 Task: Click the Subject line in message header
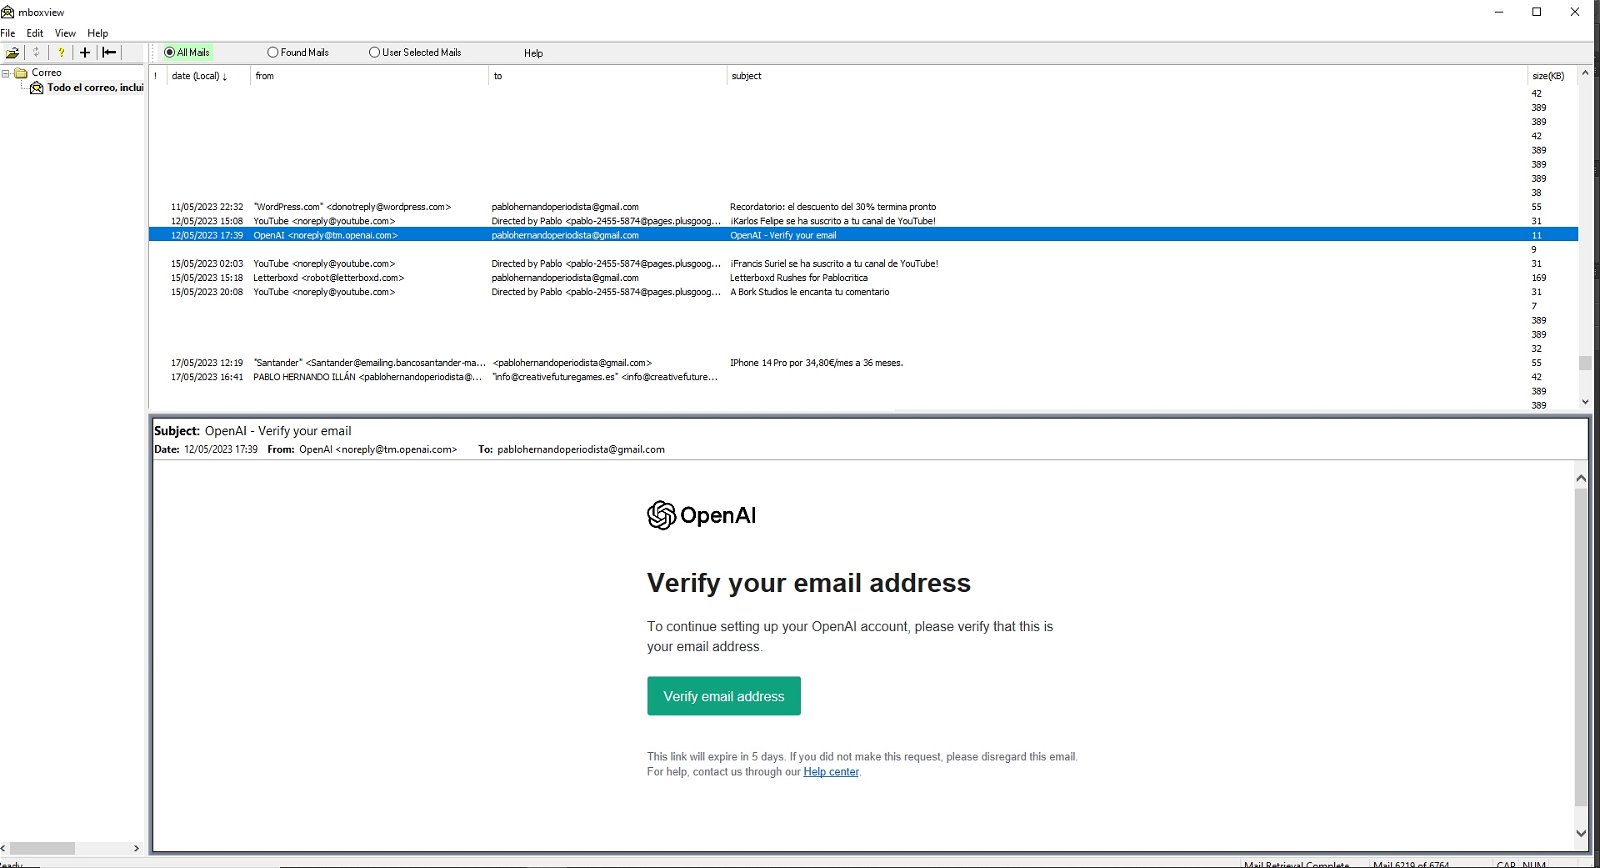click(x=253, y=431)
